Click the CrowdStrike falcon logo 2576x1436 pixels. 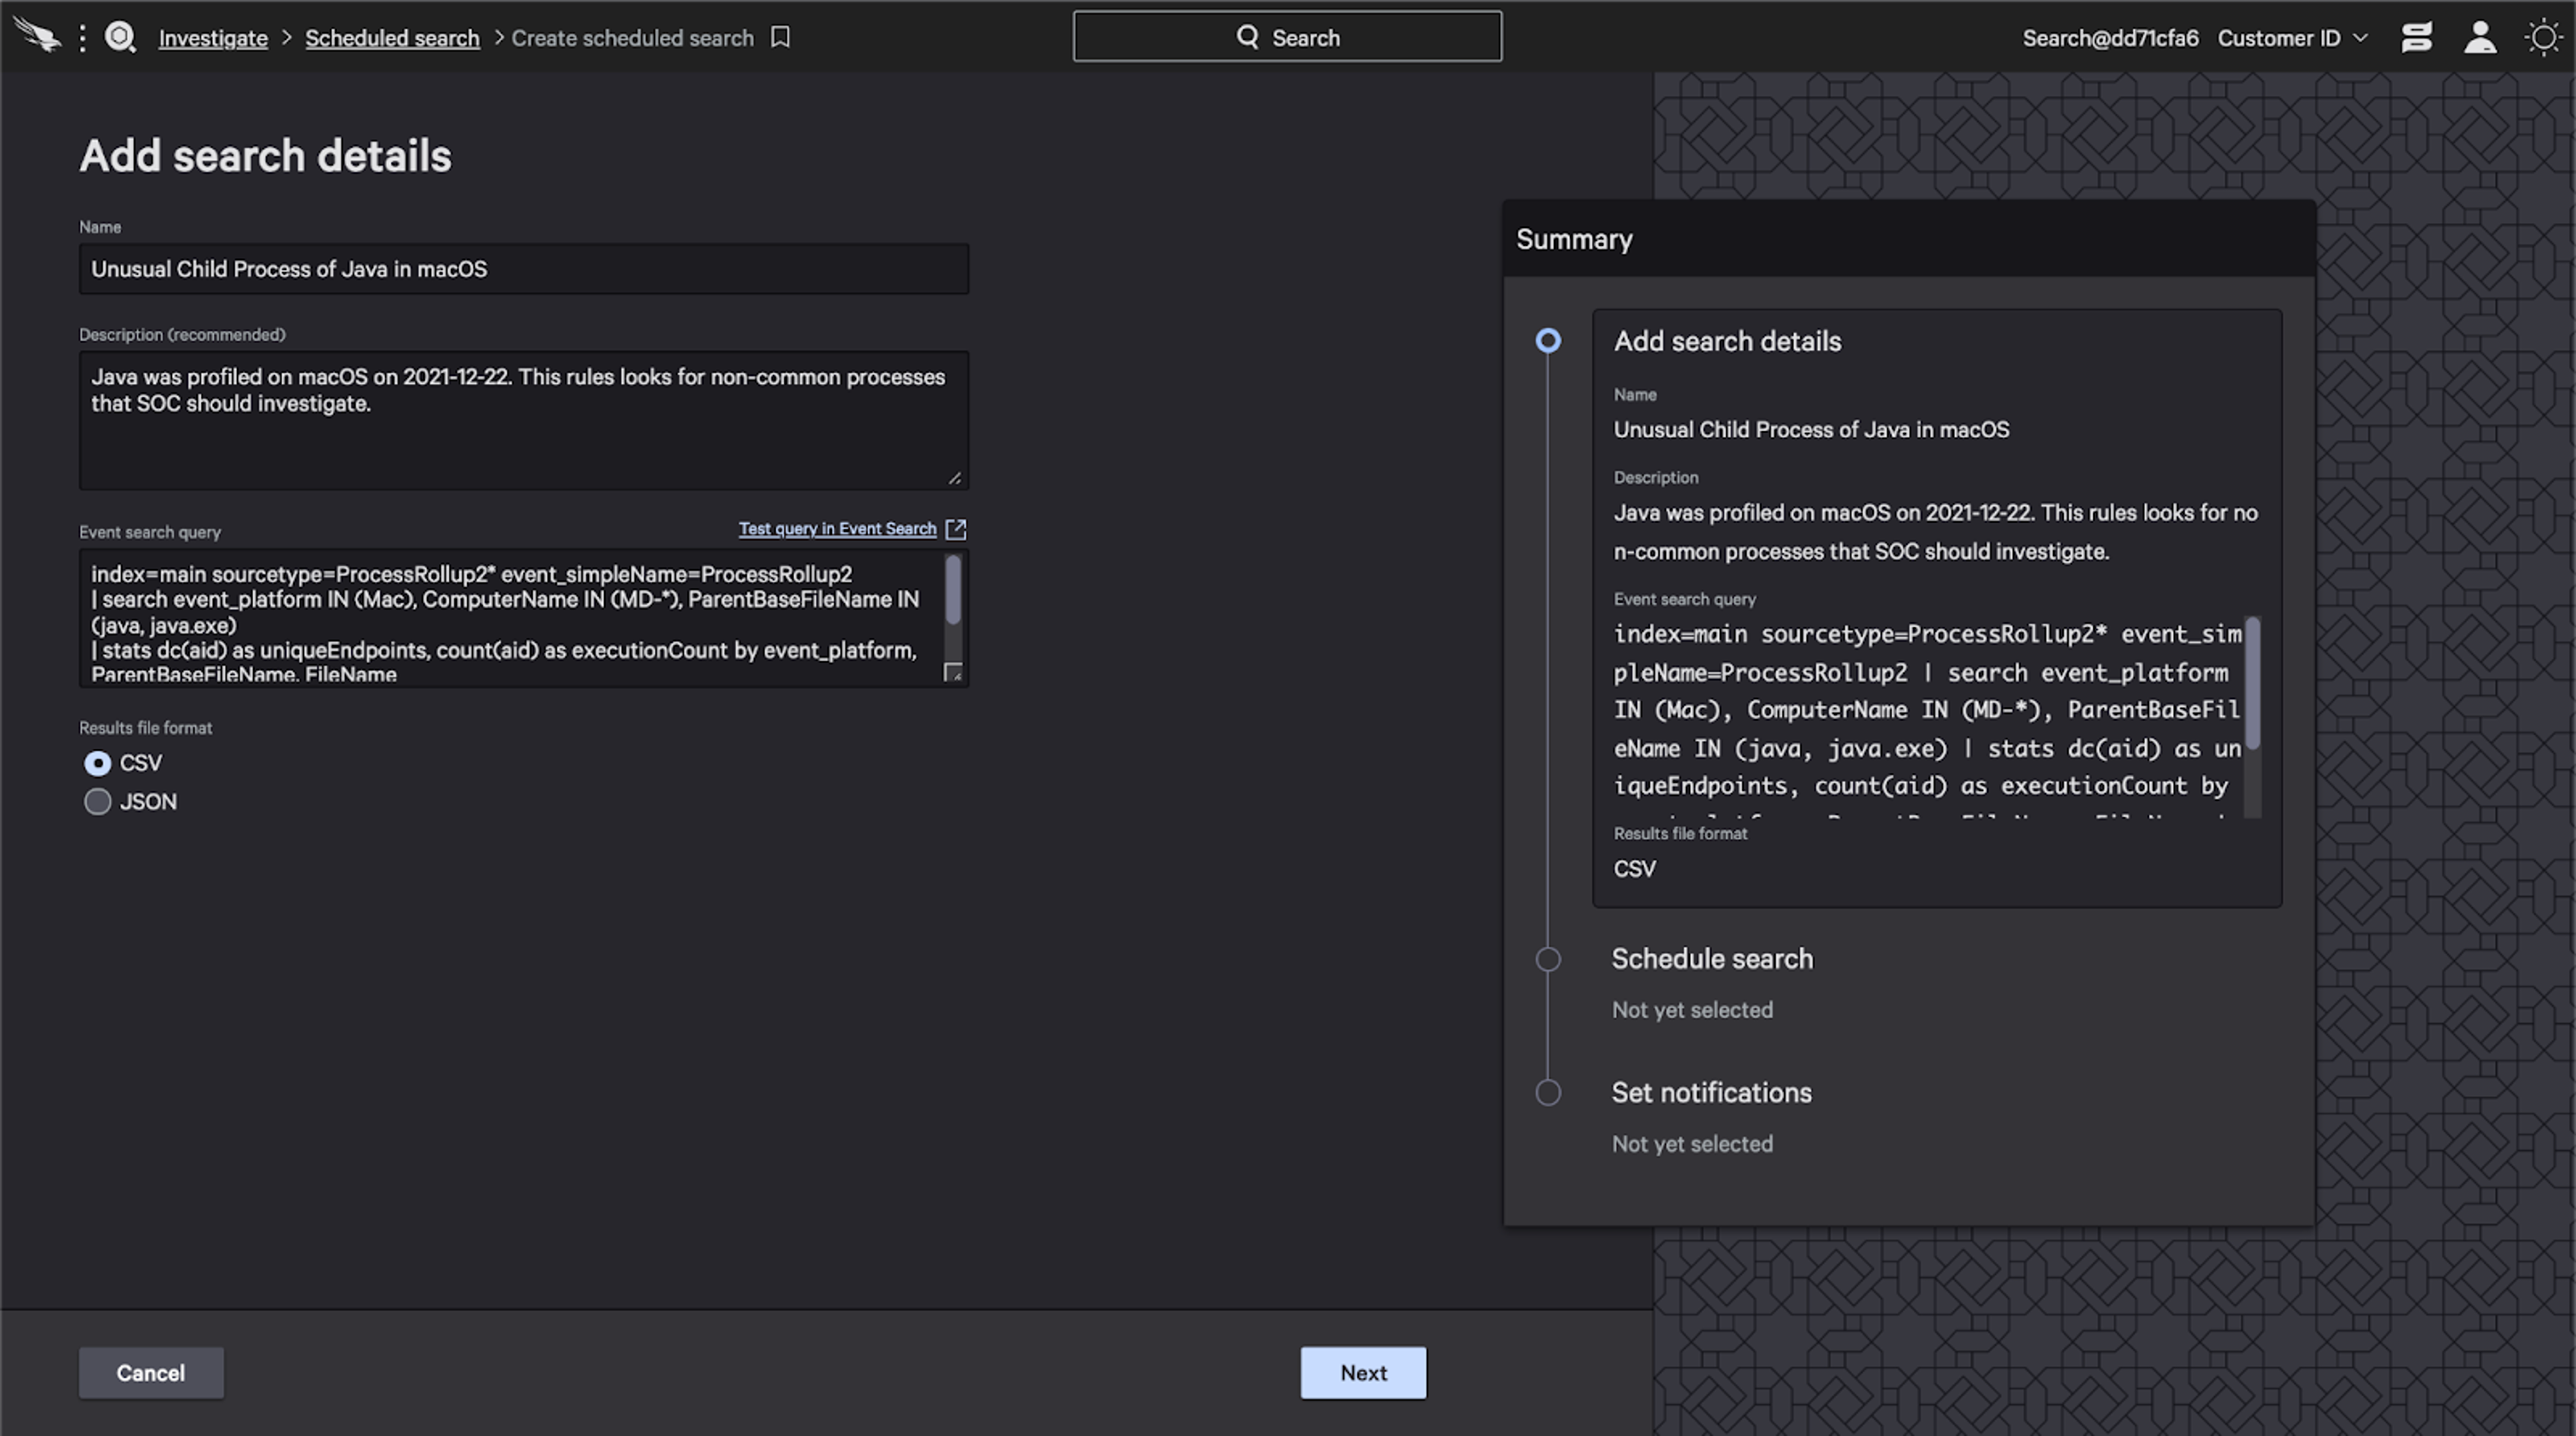pos(38,37)
